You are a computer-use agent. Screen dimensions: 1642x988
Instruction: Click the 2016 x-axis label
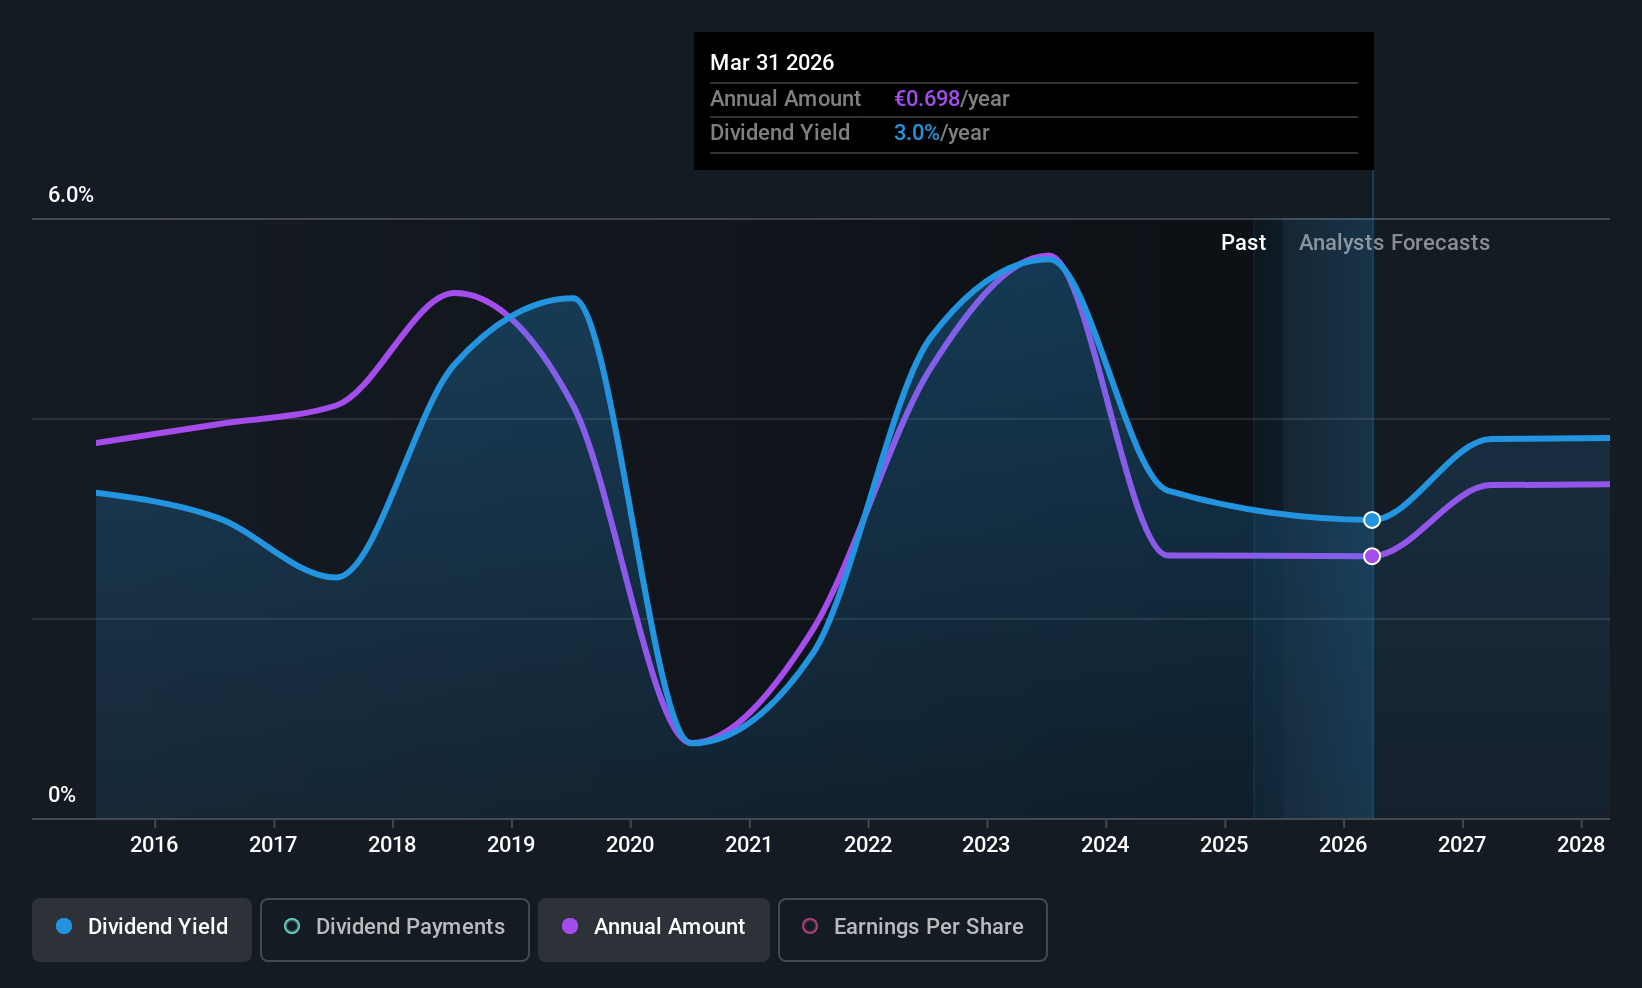(154, 845)
